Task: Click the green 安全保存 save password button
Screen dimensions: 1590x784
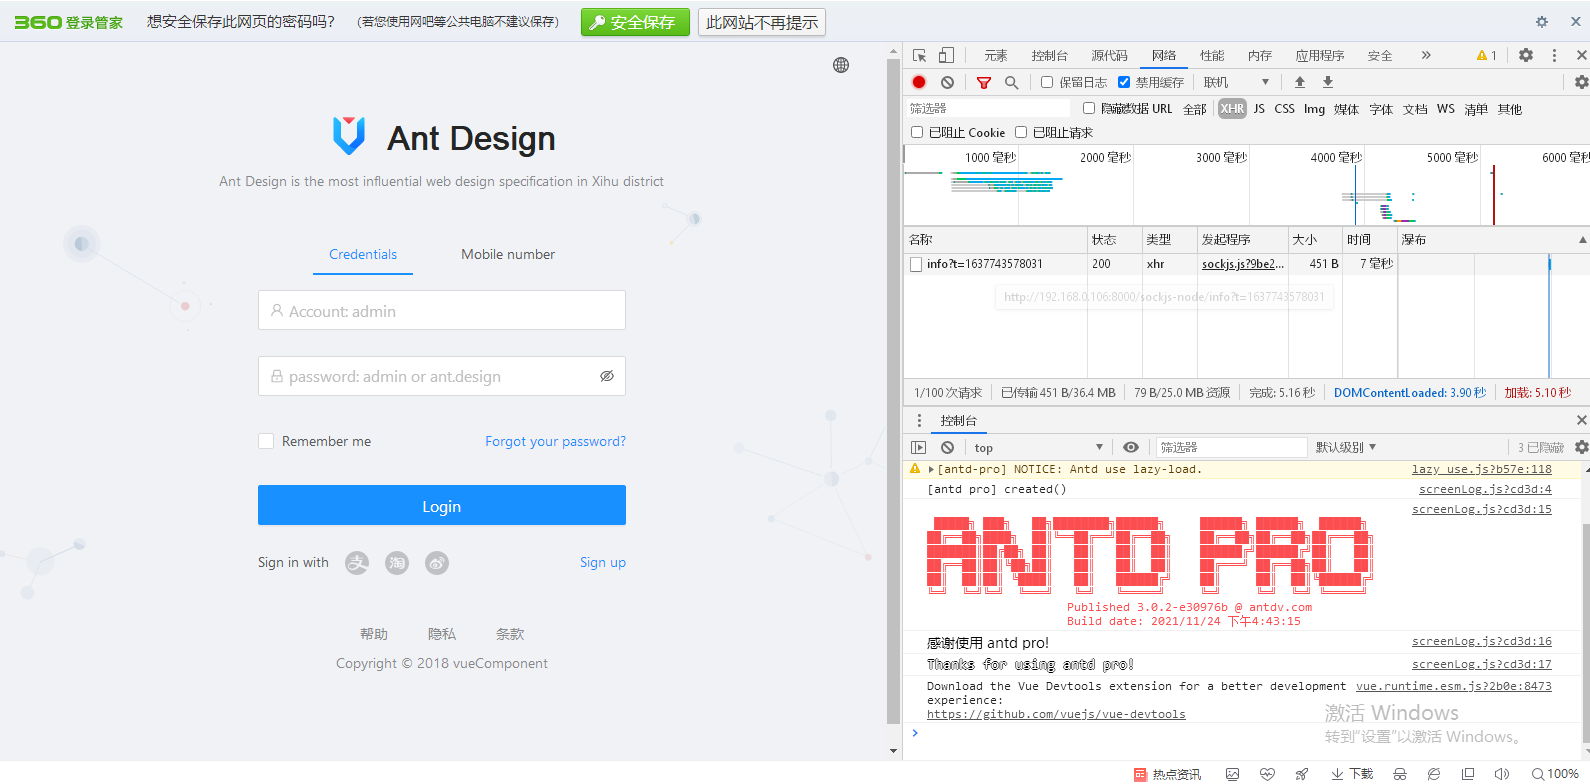Action: tap(635, 22)
